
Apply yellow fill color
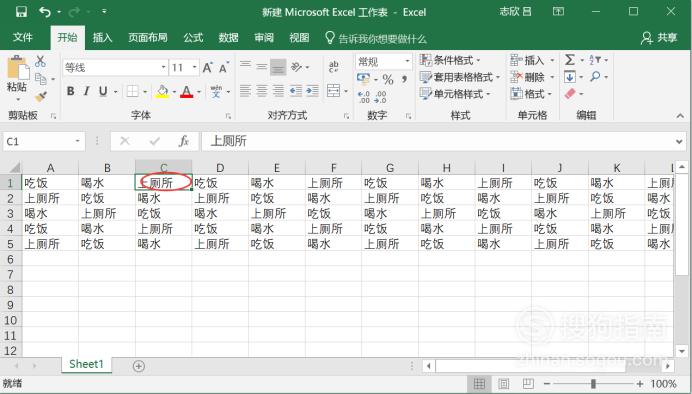coord(162,91)
